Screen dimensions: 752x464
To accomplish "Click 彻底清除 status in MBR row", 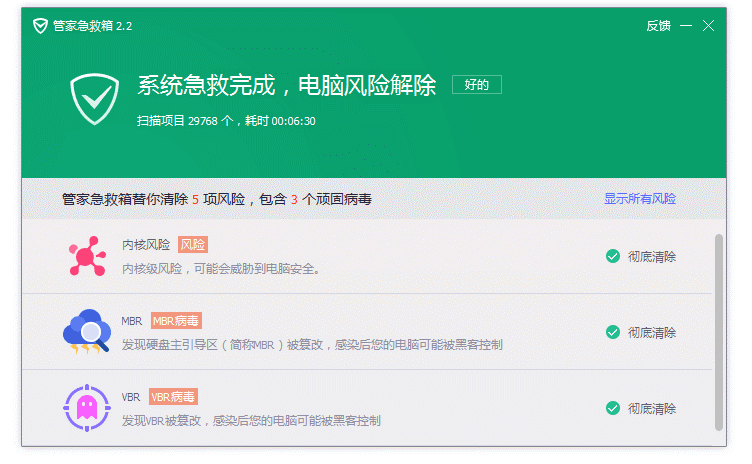I will 652,333.
